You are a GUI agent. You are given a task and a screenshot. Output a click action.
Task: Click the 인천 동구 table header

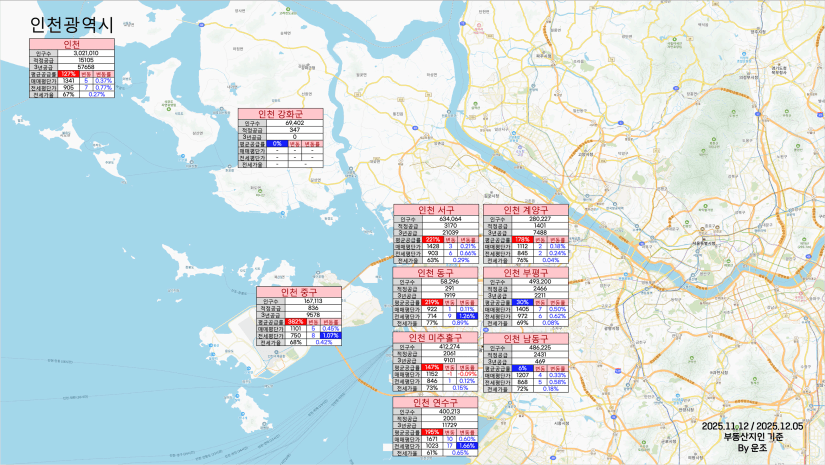[436, 273]
